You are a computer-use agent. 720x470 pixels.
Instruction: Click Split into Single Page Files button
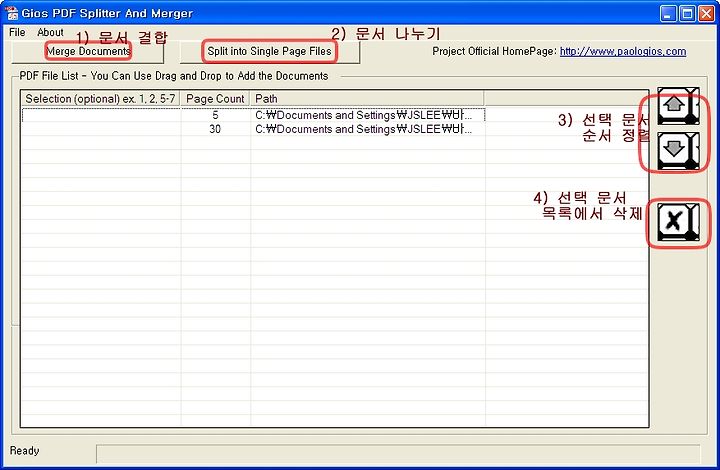pyautogui.click(x=270, y=52)
